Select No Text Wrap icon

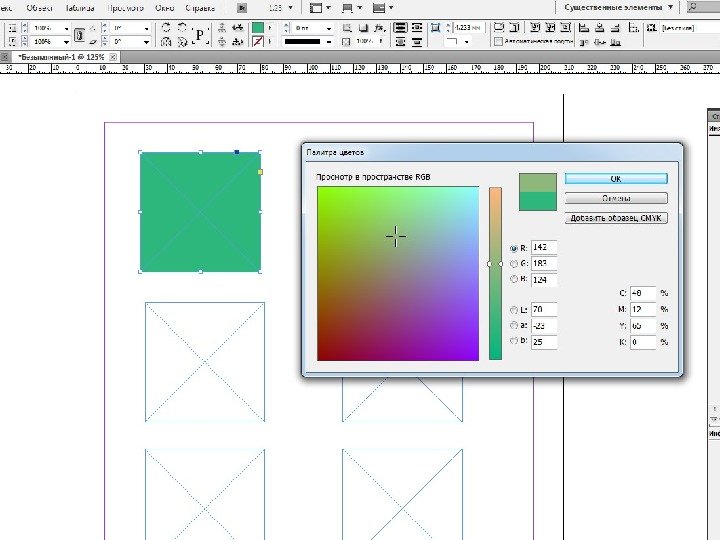[400, 28]
